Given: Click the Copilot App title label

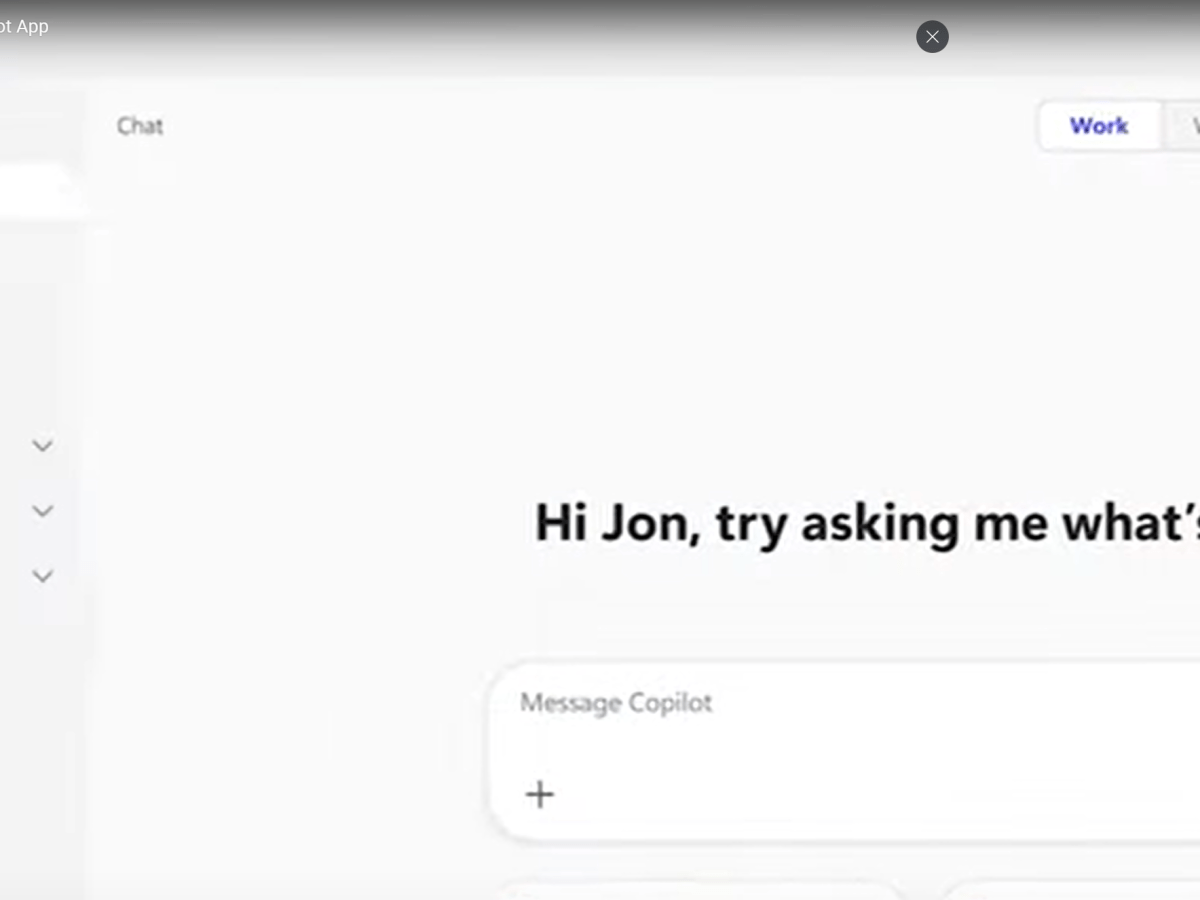Looking at the screenshot, I should (25, 26).
